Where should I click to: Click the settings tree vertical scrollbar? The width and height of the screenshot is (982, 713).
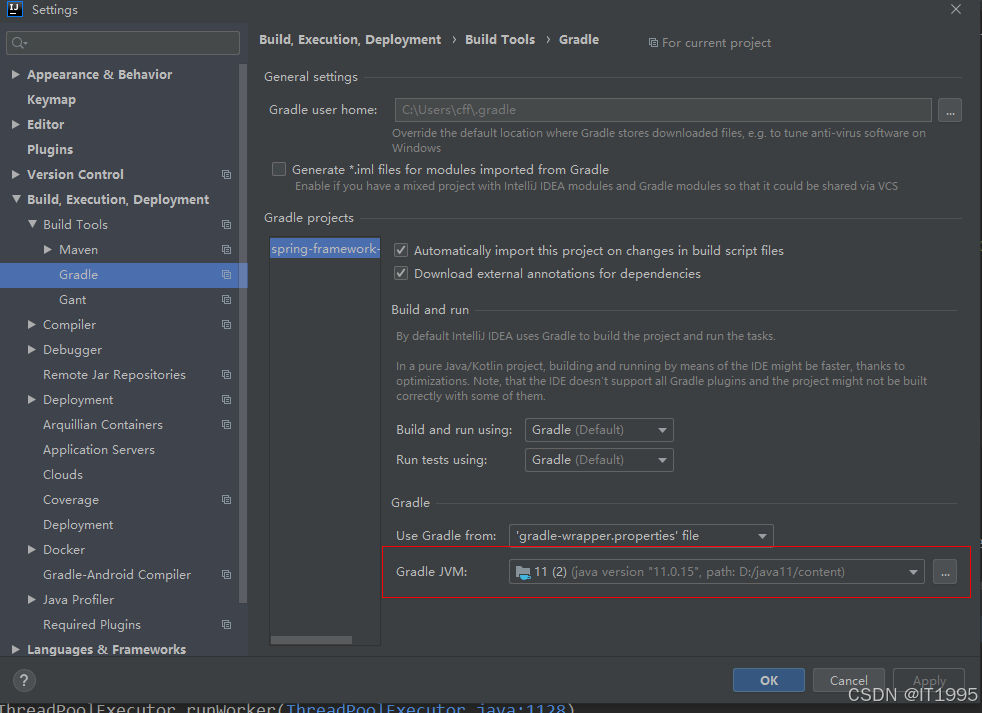[x=243, y=332]
